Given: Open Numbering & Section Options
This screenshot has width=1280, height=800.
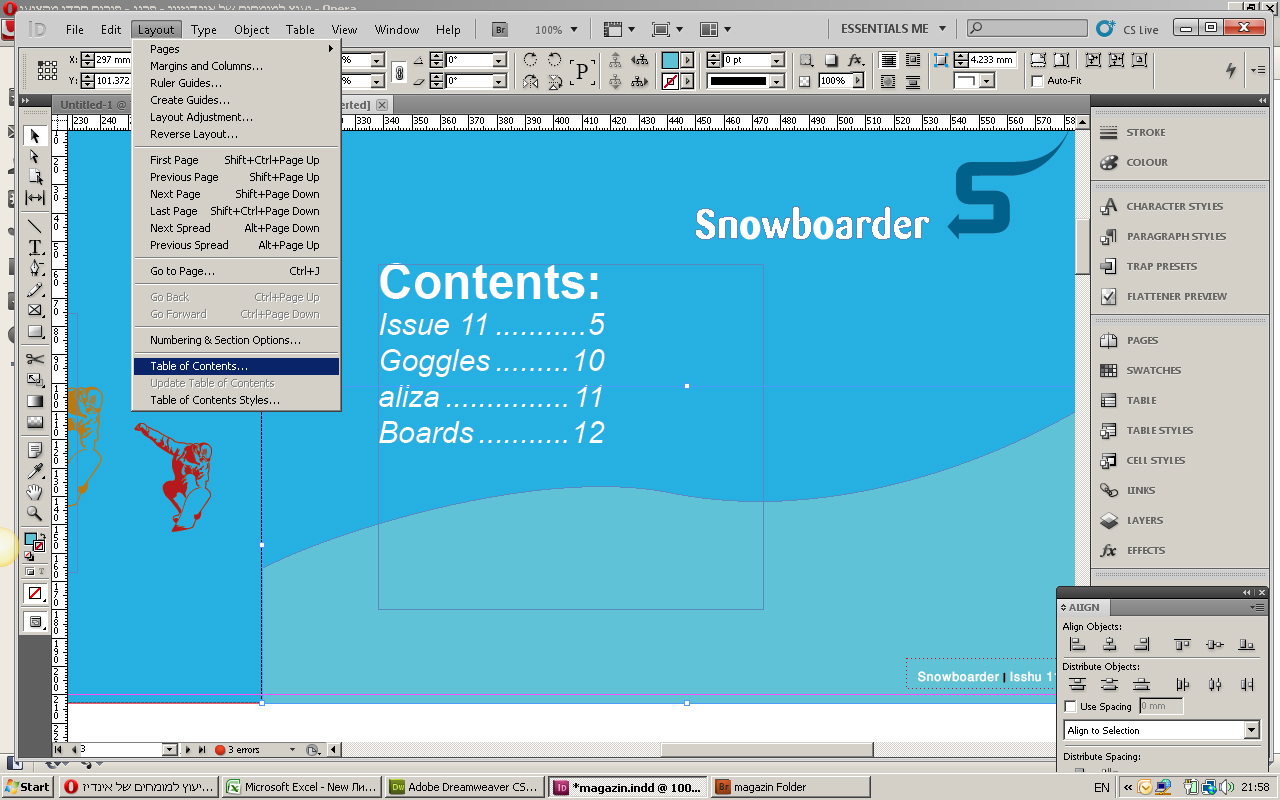Looking at the screenshot, I should click(x=225, y=340).
